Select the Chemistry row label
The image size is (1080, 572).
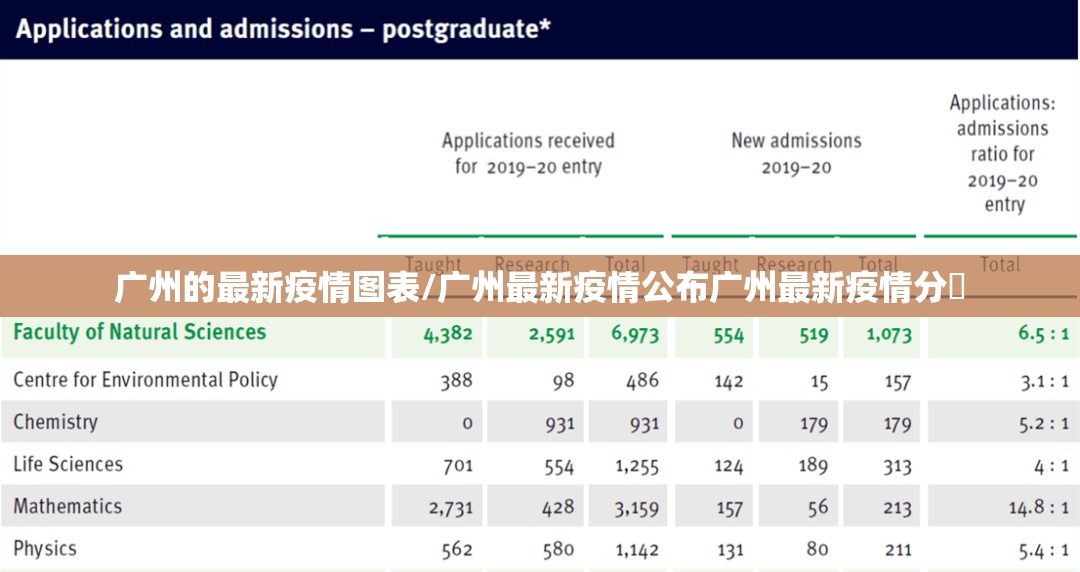[x=56, y=422]
